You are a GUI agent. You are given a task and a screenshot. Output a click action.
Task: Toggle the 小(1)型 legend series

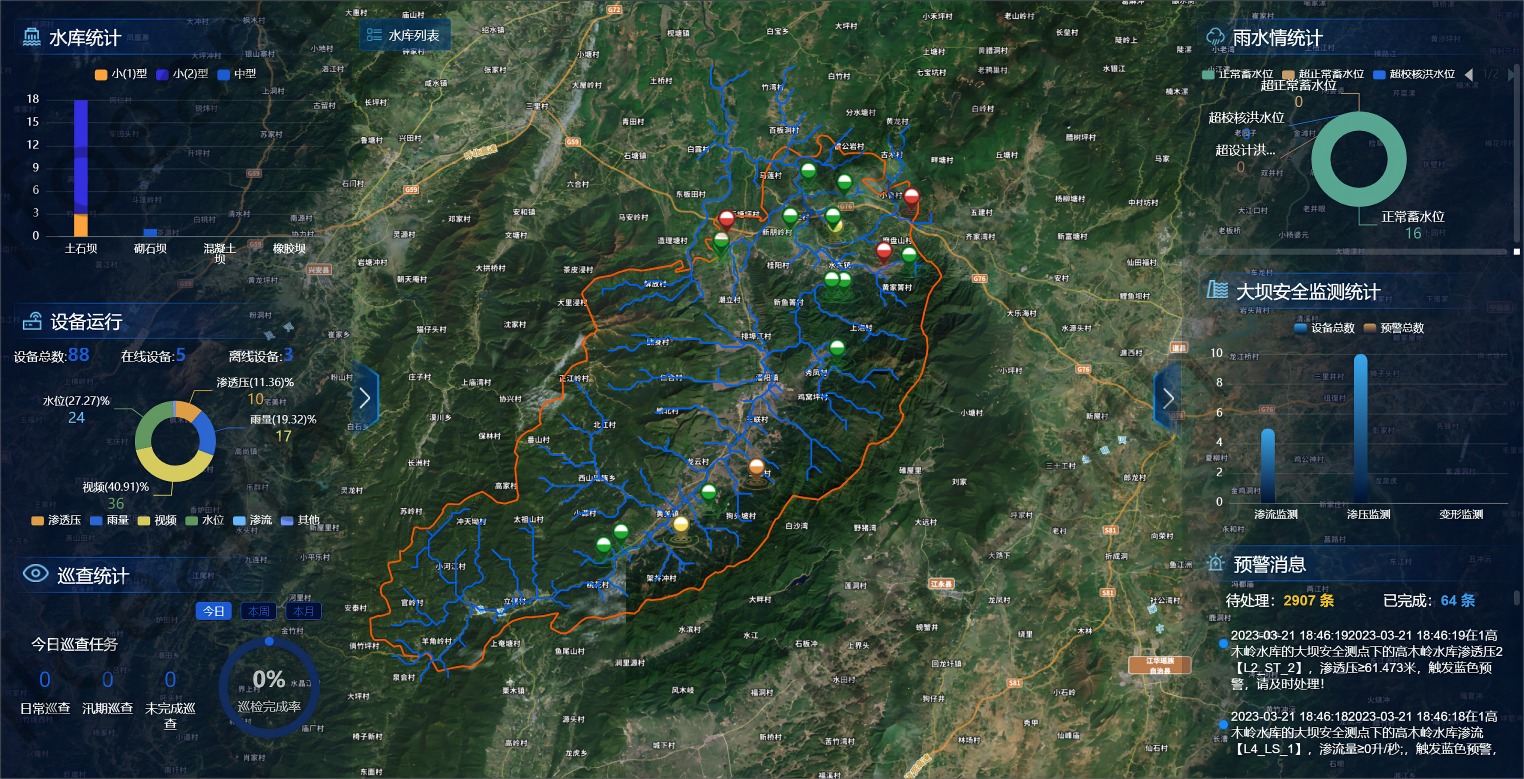(x=121, y=73)
